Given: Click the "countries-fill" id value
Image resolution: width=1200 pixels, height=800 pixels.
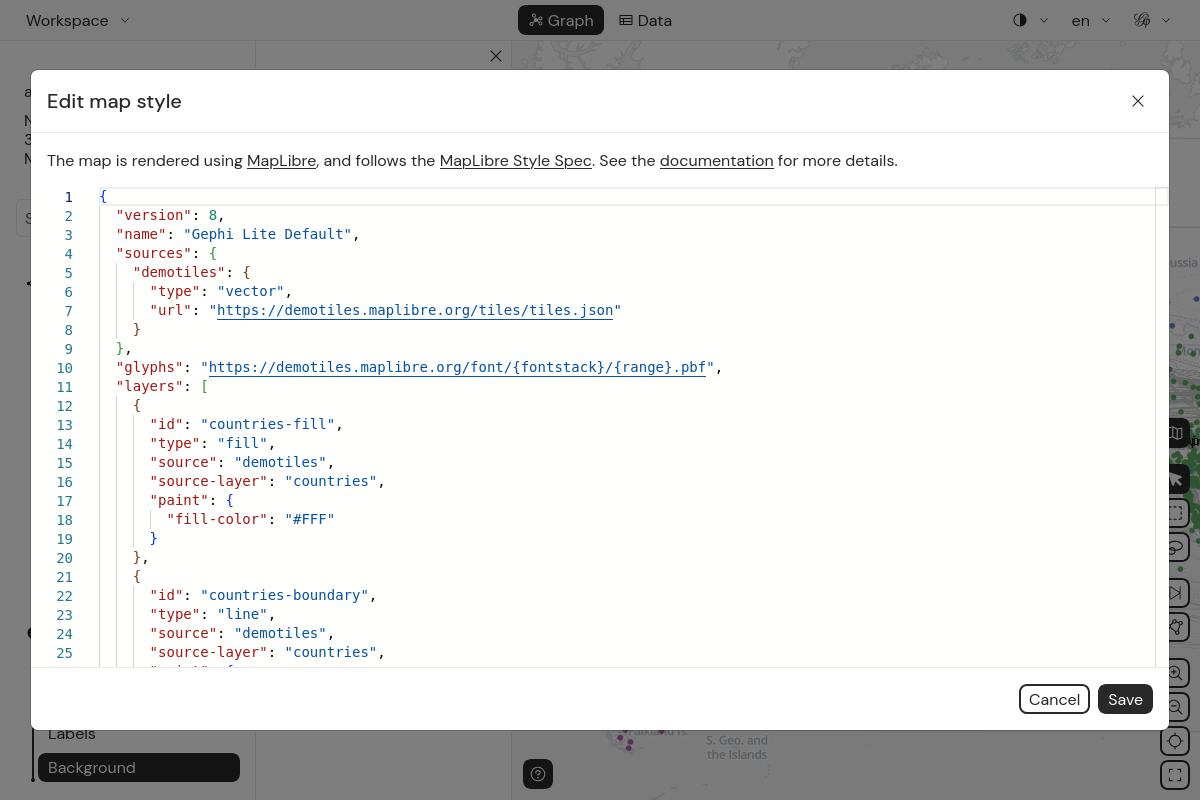Looking at the screenshot, I should (268, 425).
